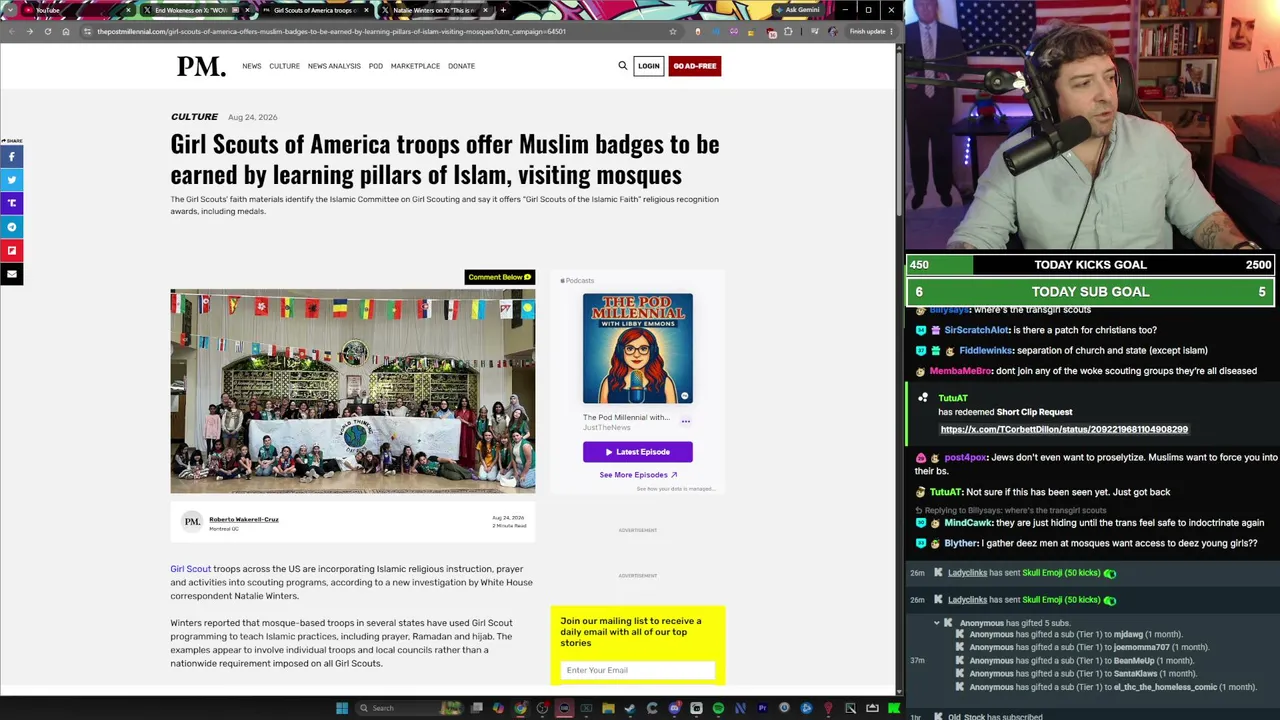Viewport: 1280px width, 720px height.
Task: Open the Girl Scout hyperlink in article
Action: (190, 569)
